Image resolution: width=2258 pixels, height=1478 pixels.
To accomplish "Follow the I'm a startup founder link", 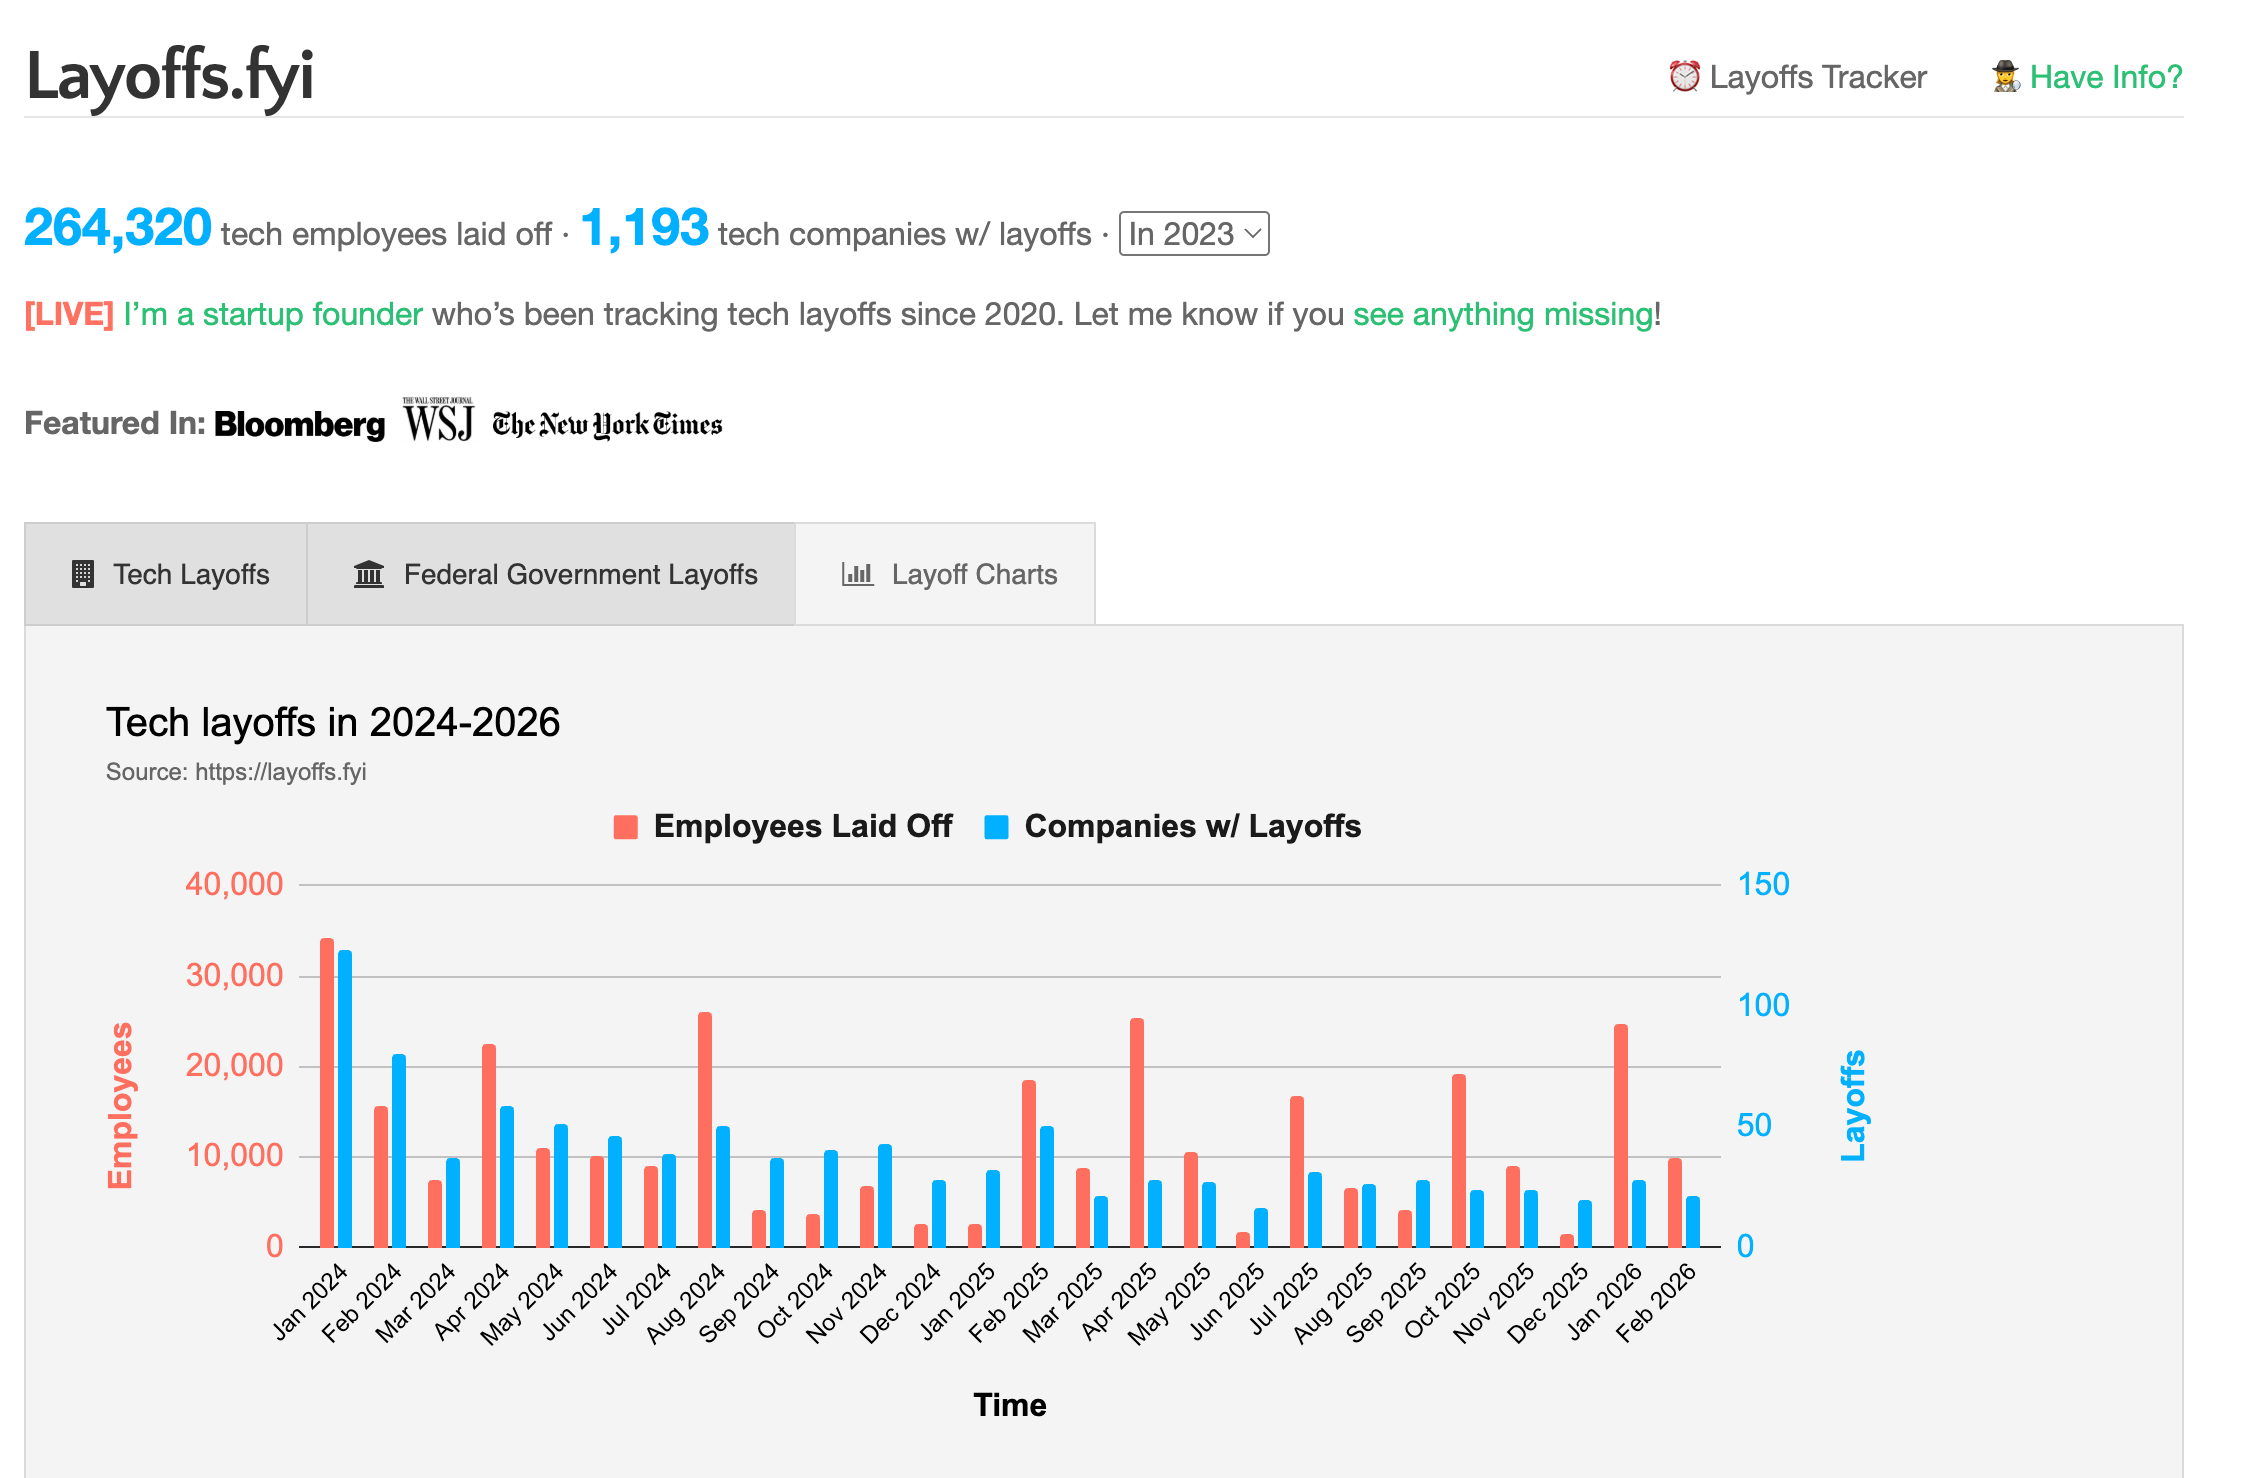I will tap(272, 314).
